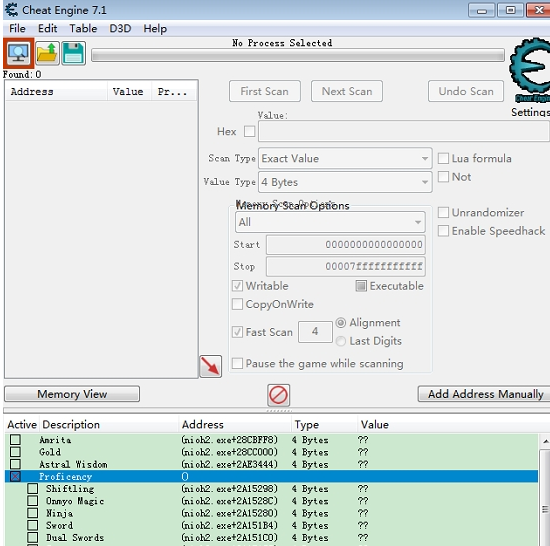Open the D3D menu
Screen dimensions: 550x546
tap(120, 28)
